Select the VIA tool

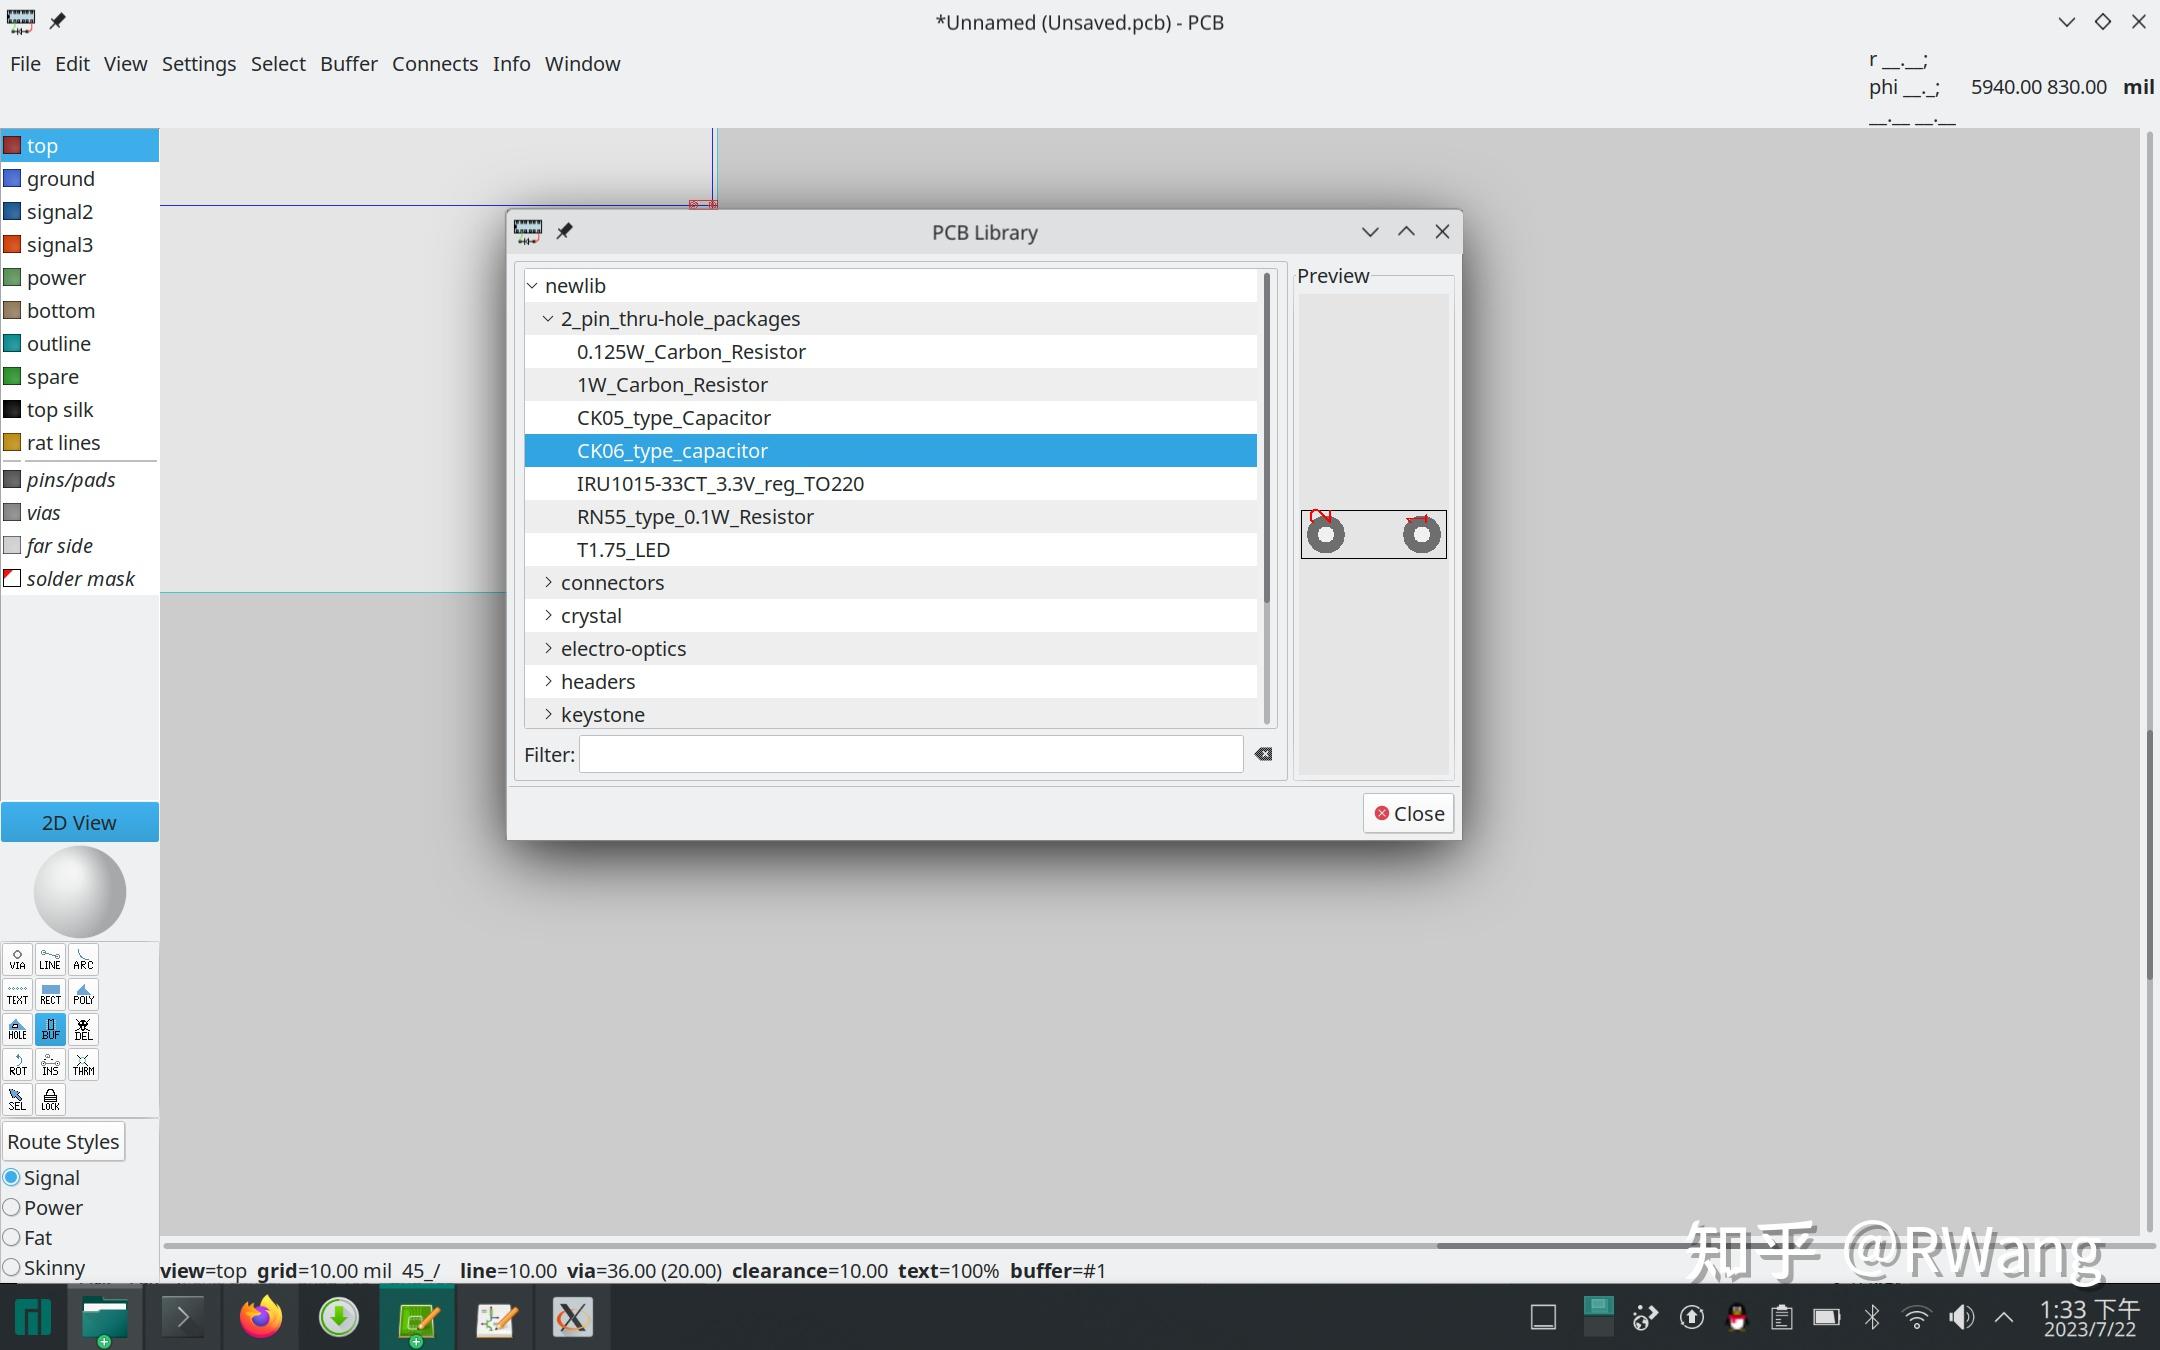click(17, 960)
